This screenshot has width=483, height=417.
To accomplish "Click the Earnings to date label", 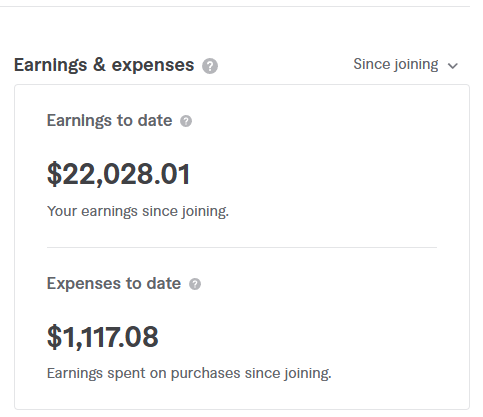I will [109, 121].
